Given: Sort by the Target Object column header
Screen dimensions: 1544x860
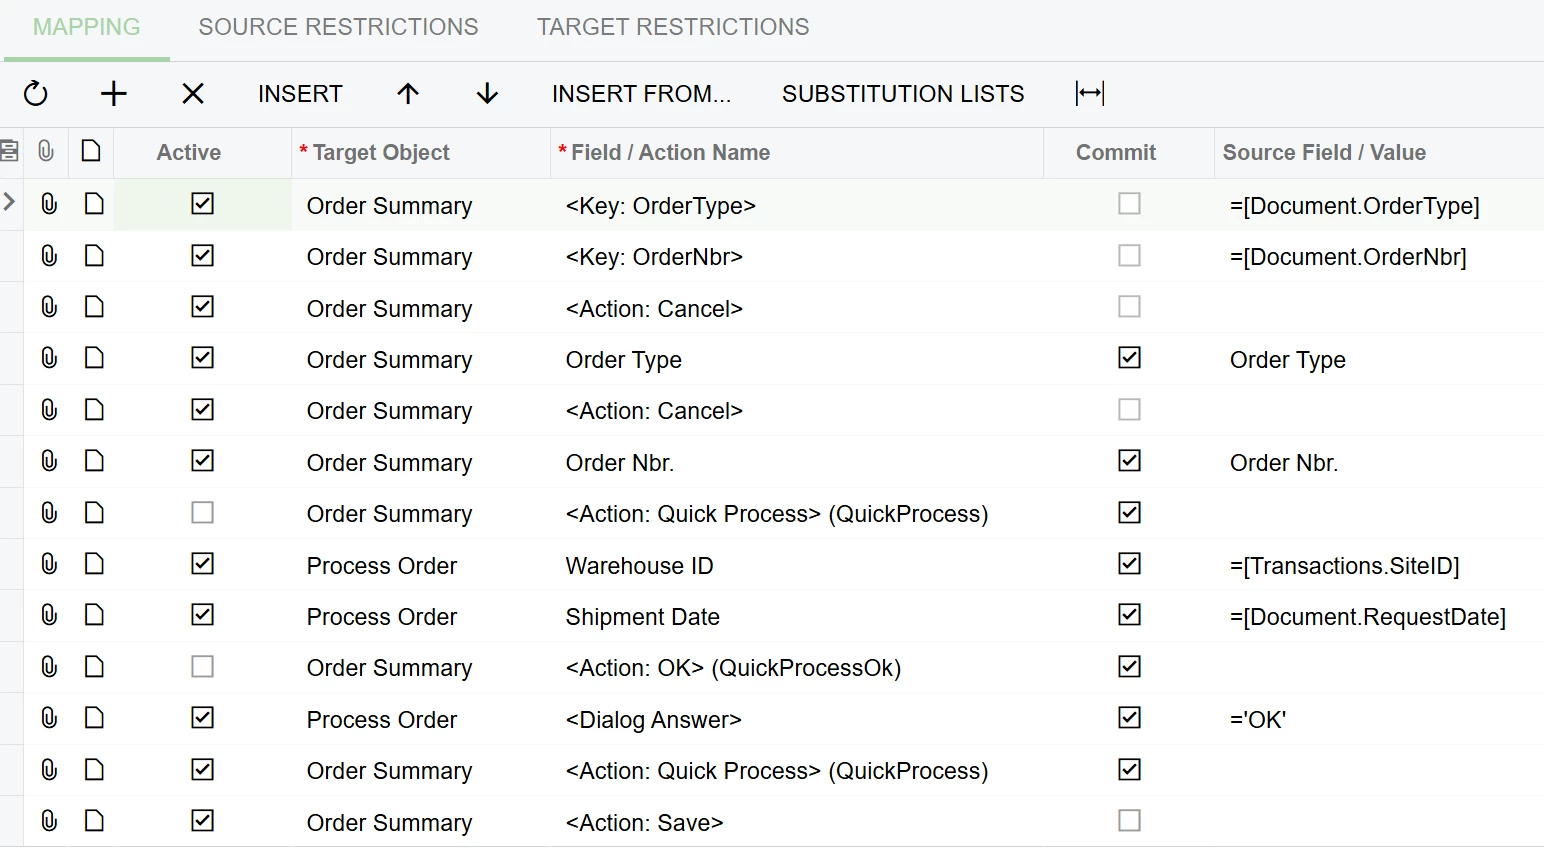Looking at the screenshot, I should point(380,152).
